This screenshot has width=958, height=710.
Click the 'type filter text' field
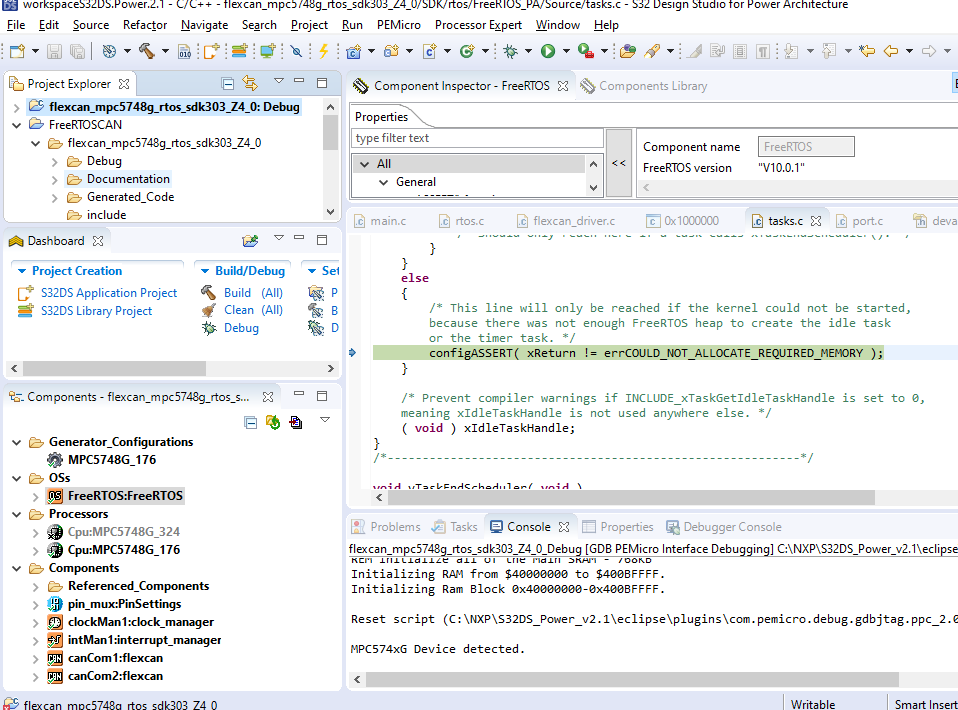pos(475,138)
